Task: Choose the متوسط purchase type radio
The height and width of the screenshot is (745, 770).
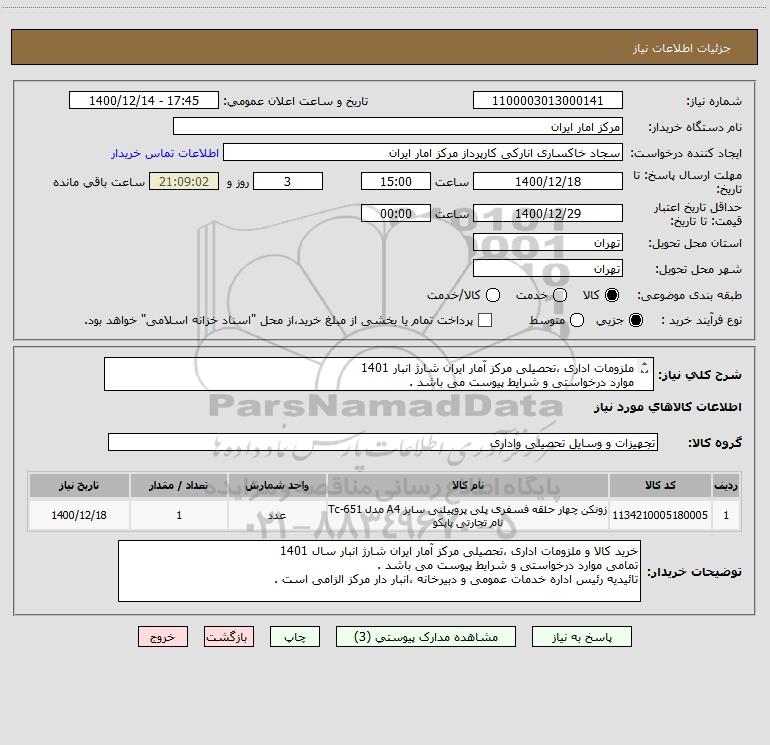Action: click(577, 320)
